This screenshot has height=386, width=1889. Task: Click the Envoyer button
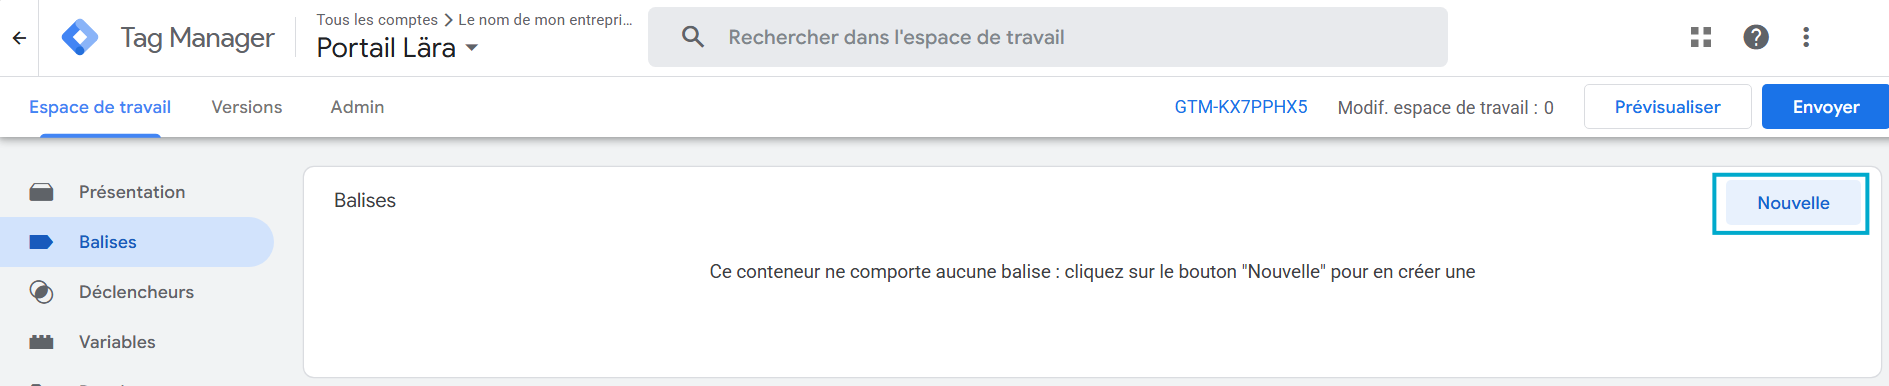click(x=1825, y=107)
